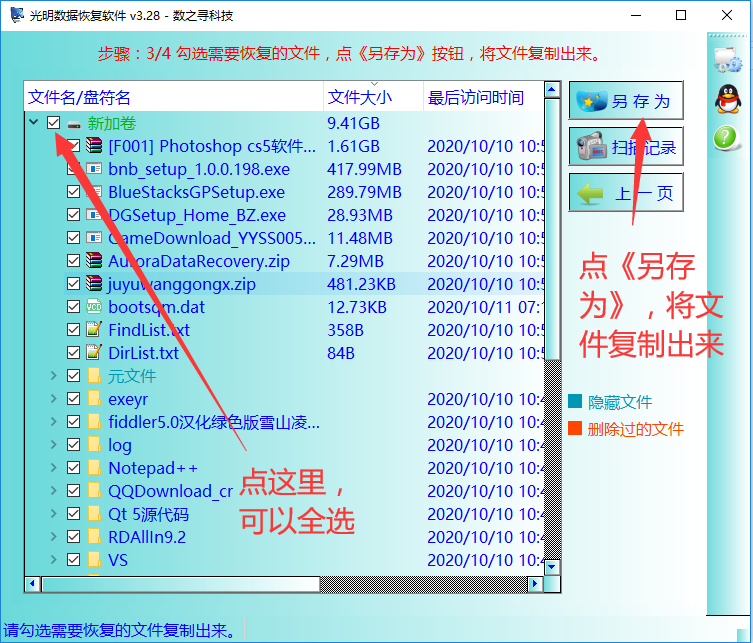Click the scroll up arrow of file list
Image resolution: width=753 pixels, height=643 pixels.
coord(552,90)
